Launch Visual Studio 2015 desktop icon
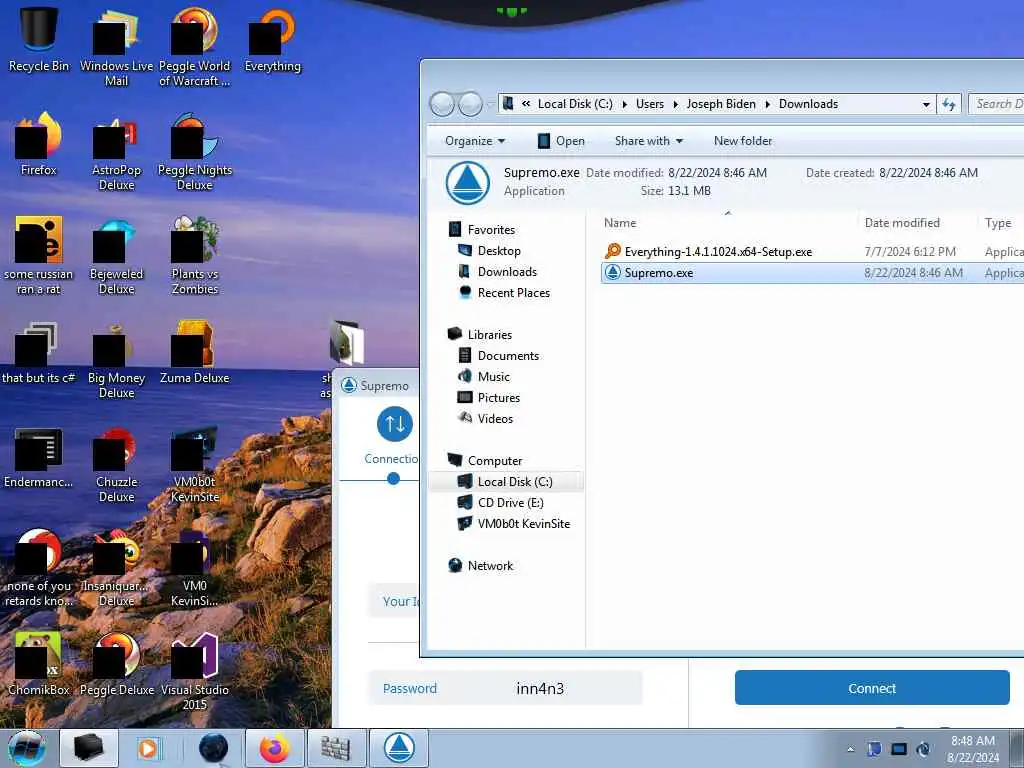The height and width of the screenshot is (768, 1024). click(x=194, y=671)
